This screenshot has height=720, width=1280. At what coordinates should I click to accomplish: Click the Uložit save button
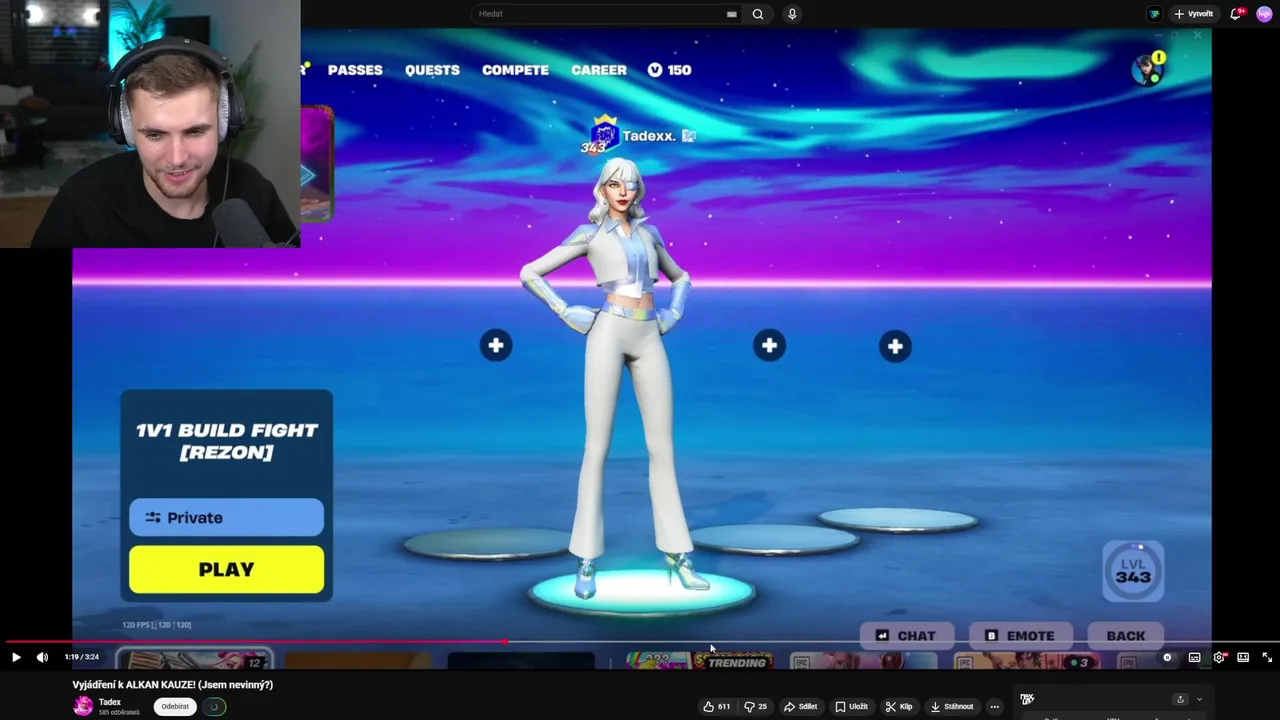tap(851, 707)
